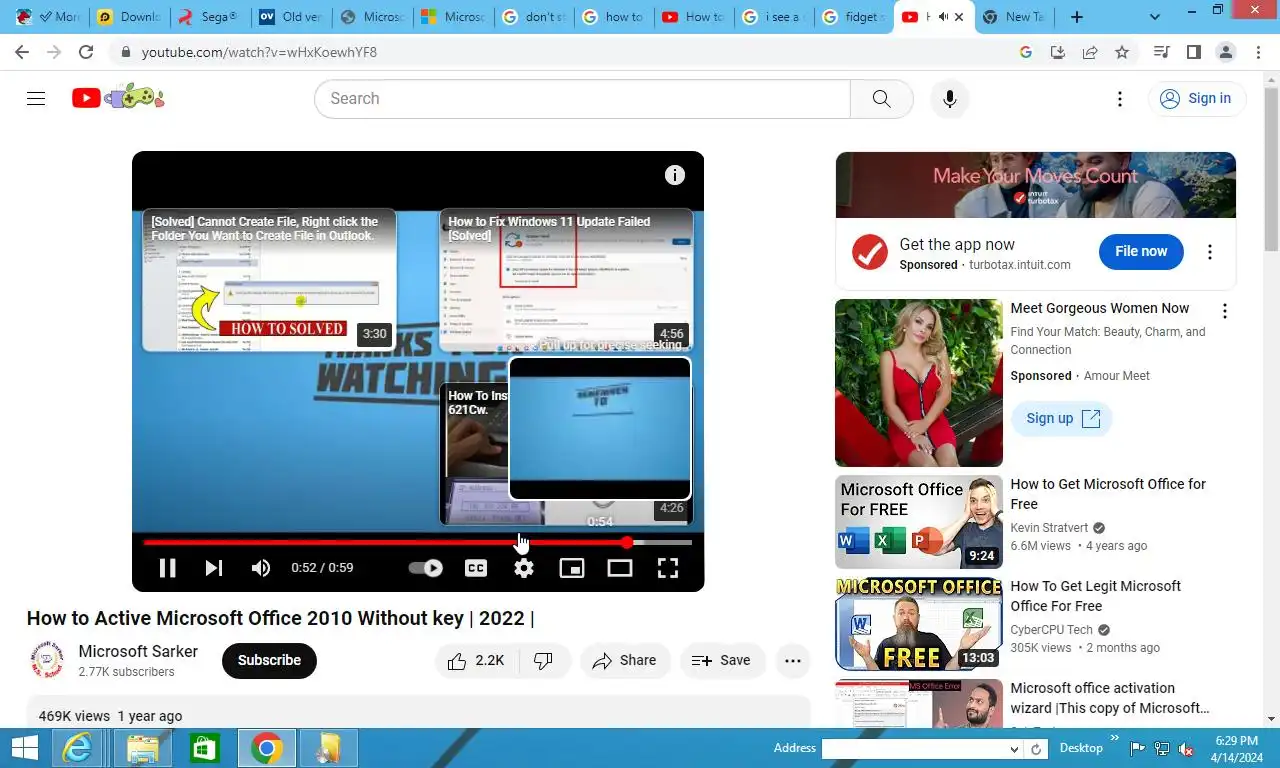Open Amour Meet ad options menu
1280x768 pixels.
pos(1224,311)
